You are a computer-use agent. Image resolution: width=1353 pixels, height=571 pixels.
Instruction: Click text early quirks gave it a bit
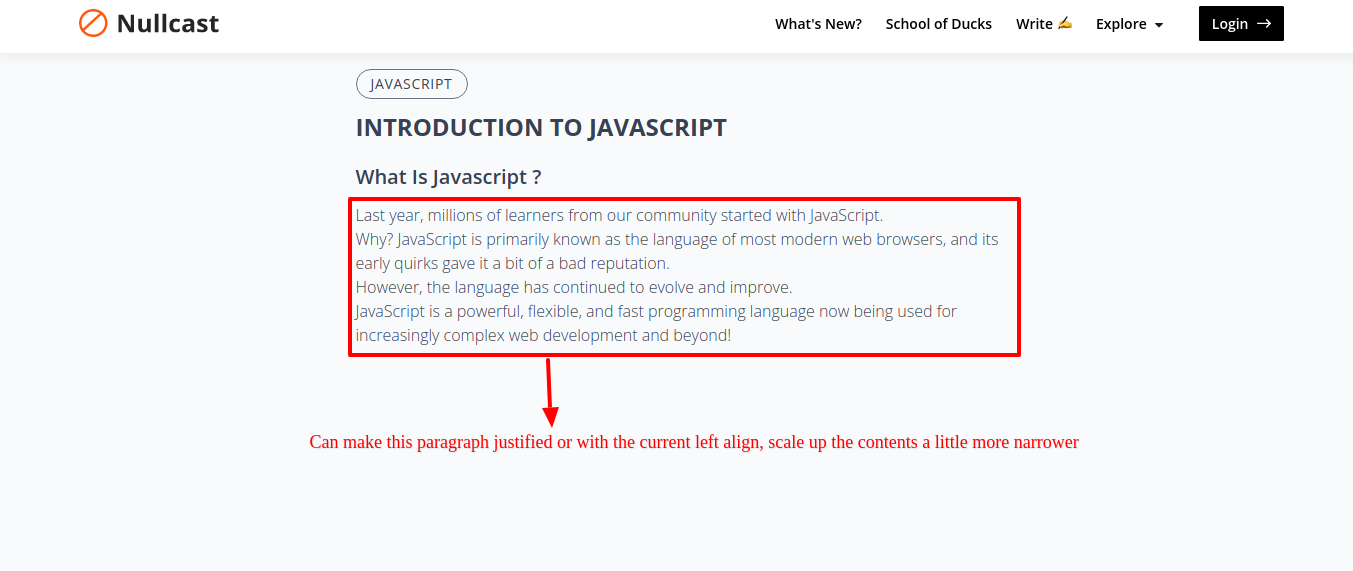click(x=513, y=263)
